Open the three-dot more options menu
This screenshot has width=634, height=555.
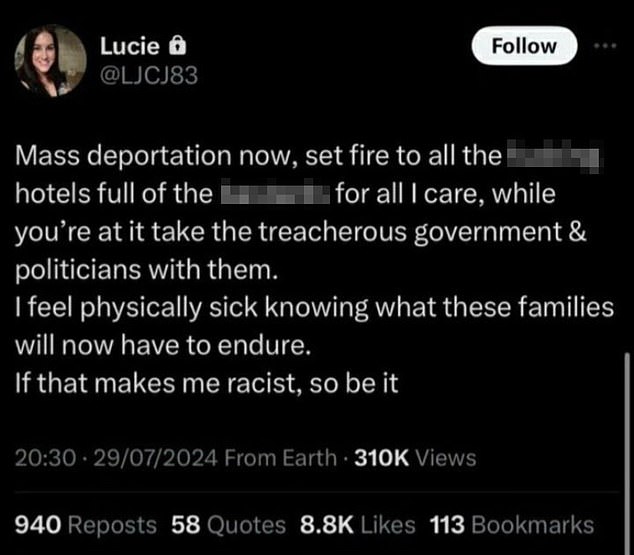pyautogui.click(x=605, y=46)
